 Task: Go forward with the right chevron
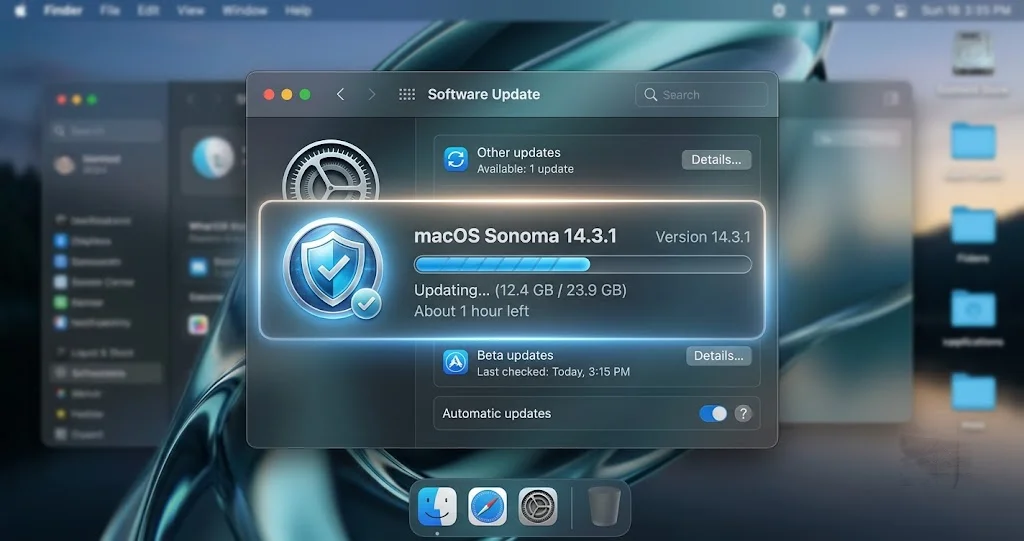(372, 95)
